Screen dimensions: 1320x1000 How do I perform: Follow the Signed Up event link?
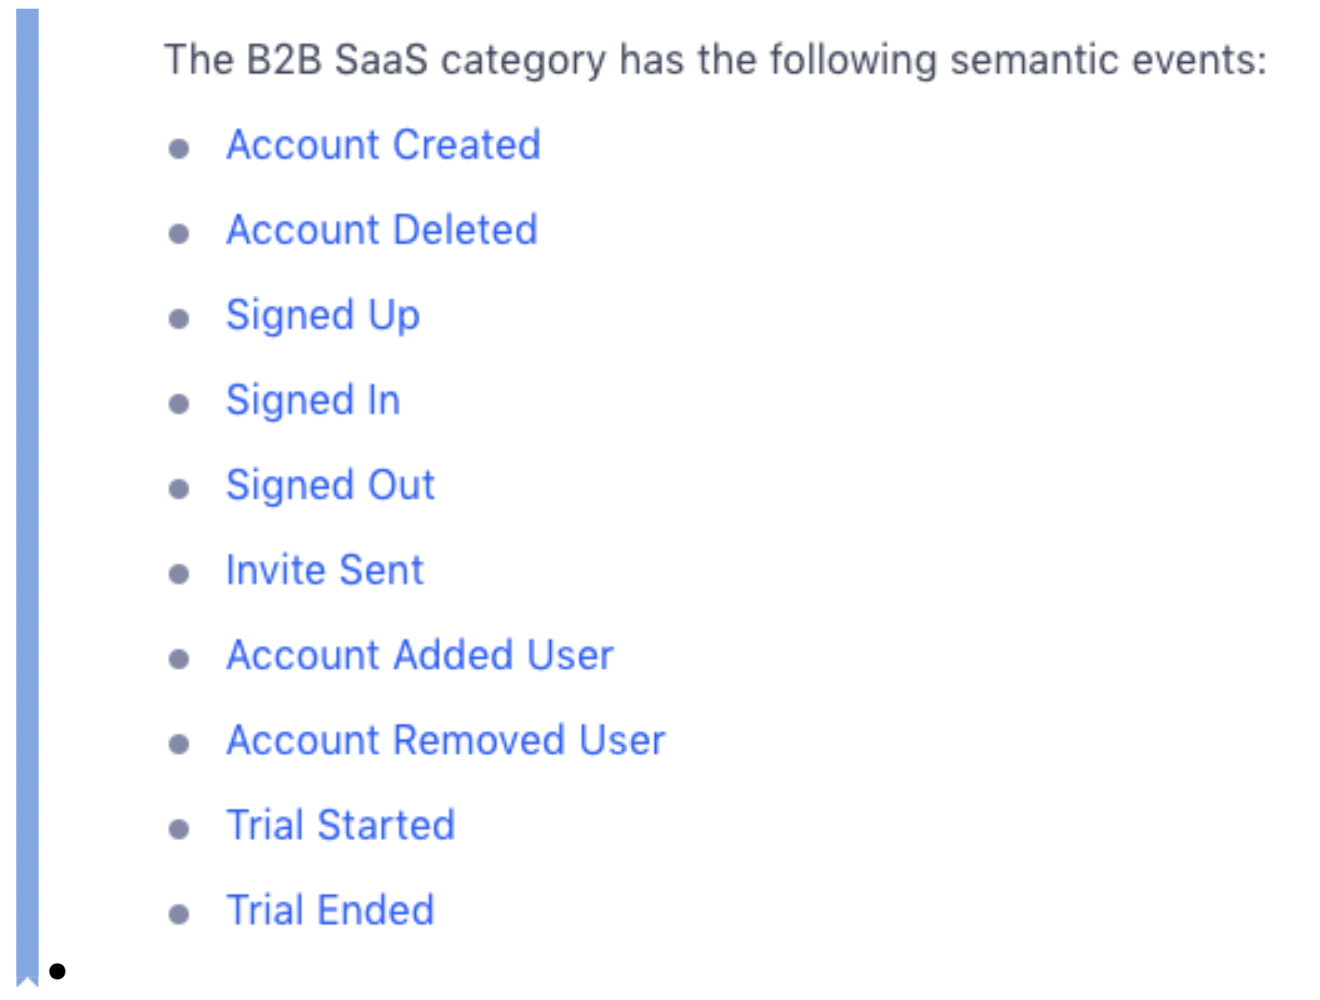323,316
